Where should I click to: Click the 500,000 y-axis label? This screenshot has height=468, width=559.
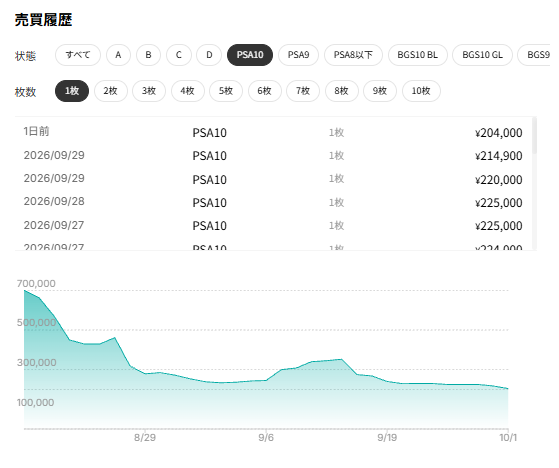pos(36,323)
